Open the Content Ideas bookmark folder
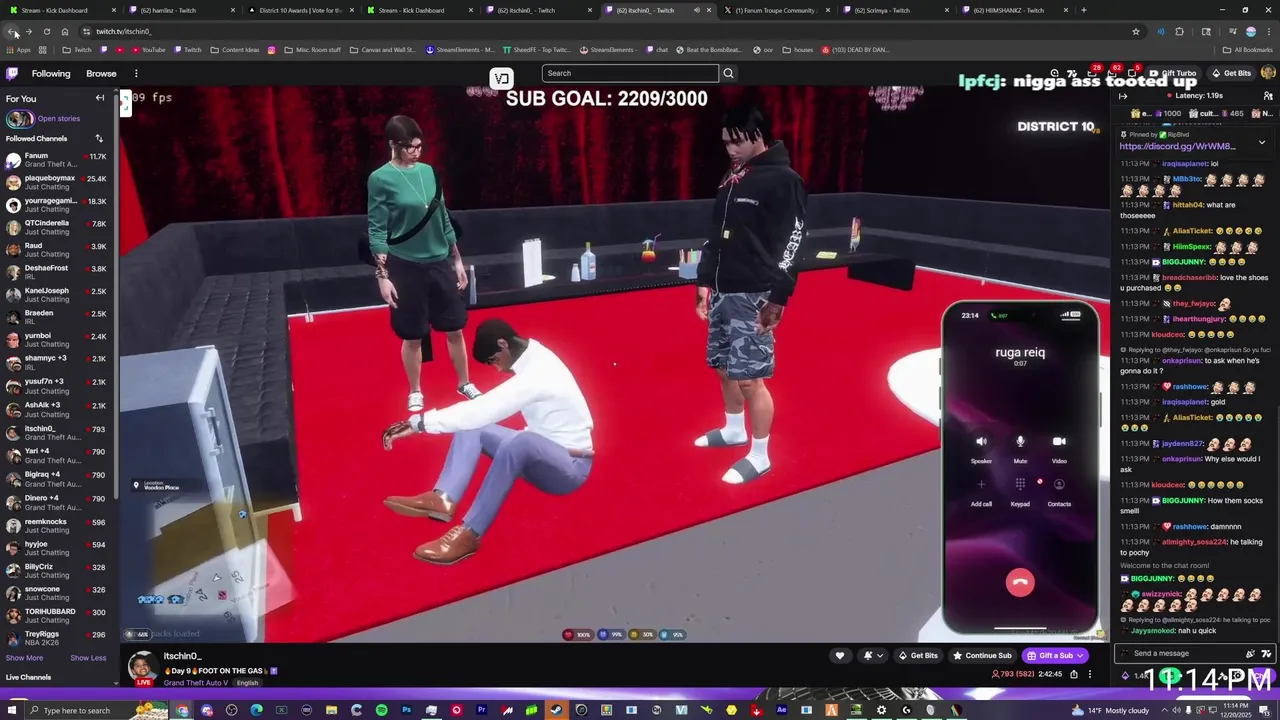 (x=235, y=49)
